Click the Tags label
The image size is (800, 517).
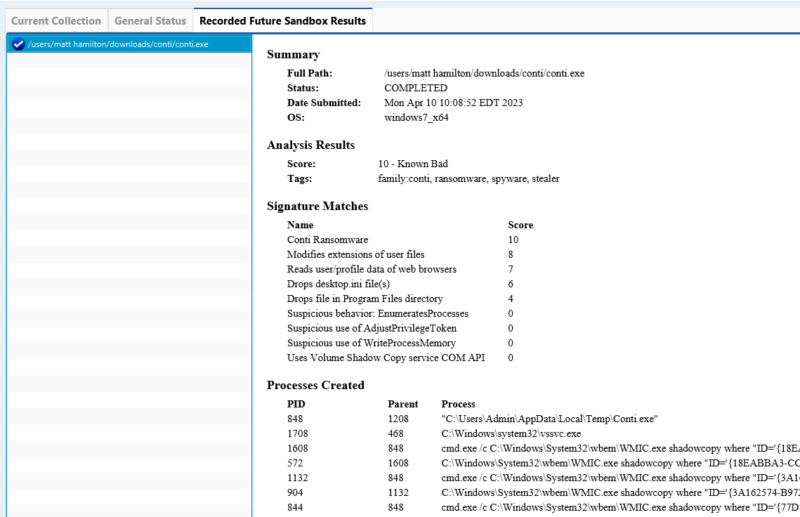(x=299, y=179)
